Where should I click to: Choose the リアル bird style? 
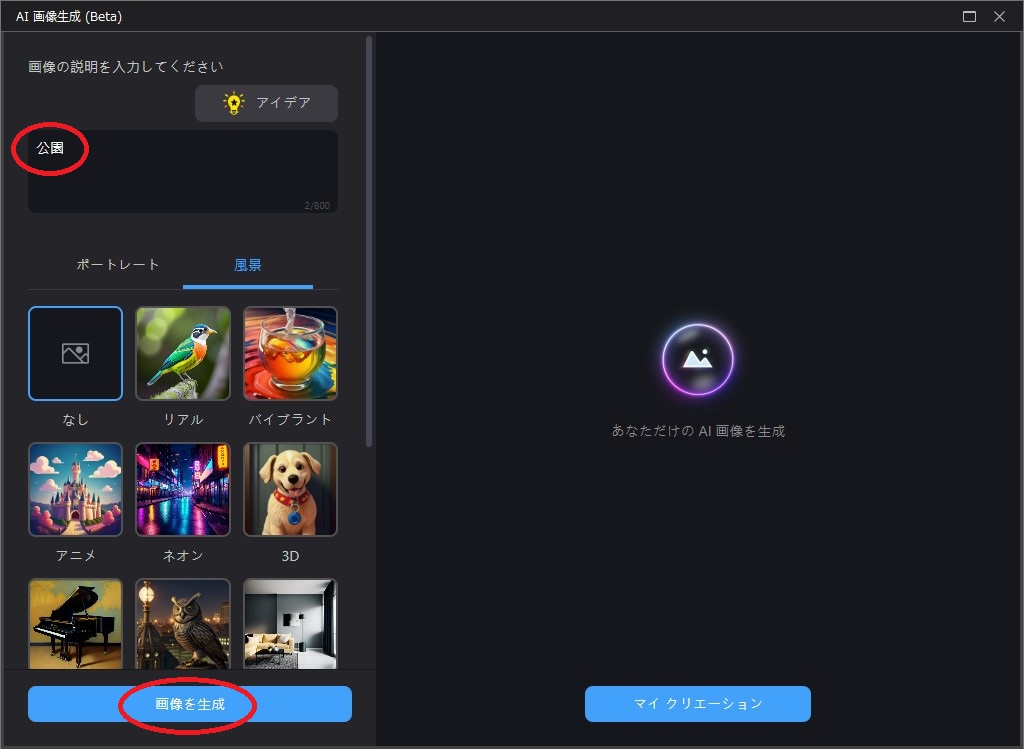[x=183, y=353]
